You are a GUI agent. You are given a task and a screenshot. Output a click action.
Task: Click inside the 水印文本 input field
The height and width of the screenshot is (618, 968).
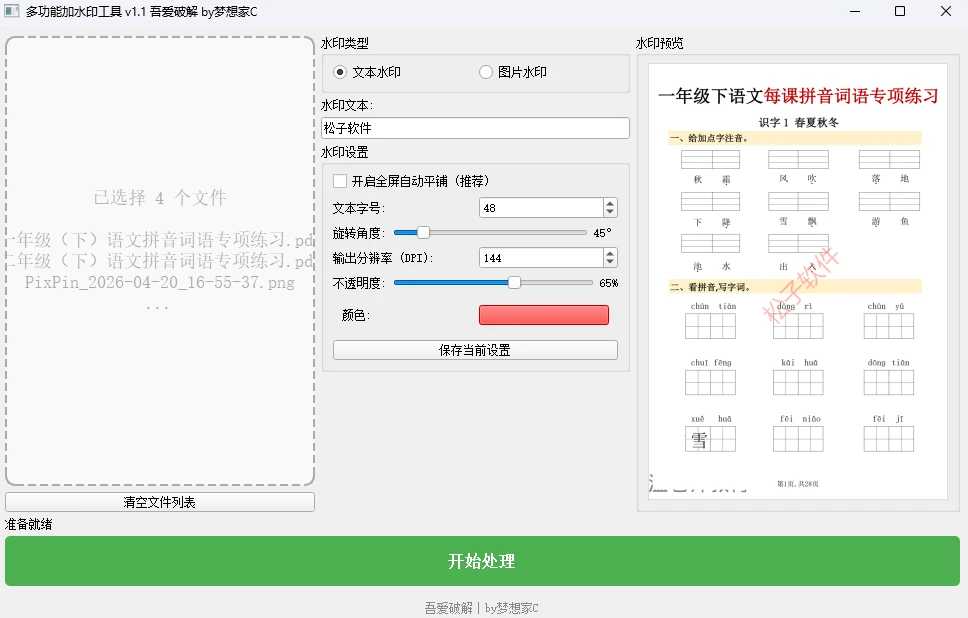[x=477, y=127]
